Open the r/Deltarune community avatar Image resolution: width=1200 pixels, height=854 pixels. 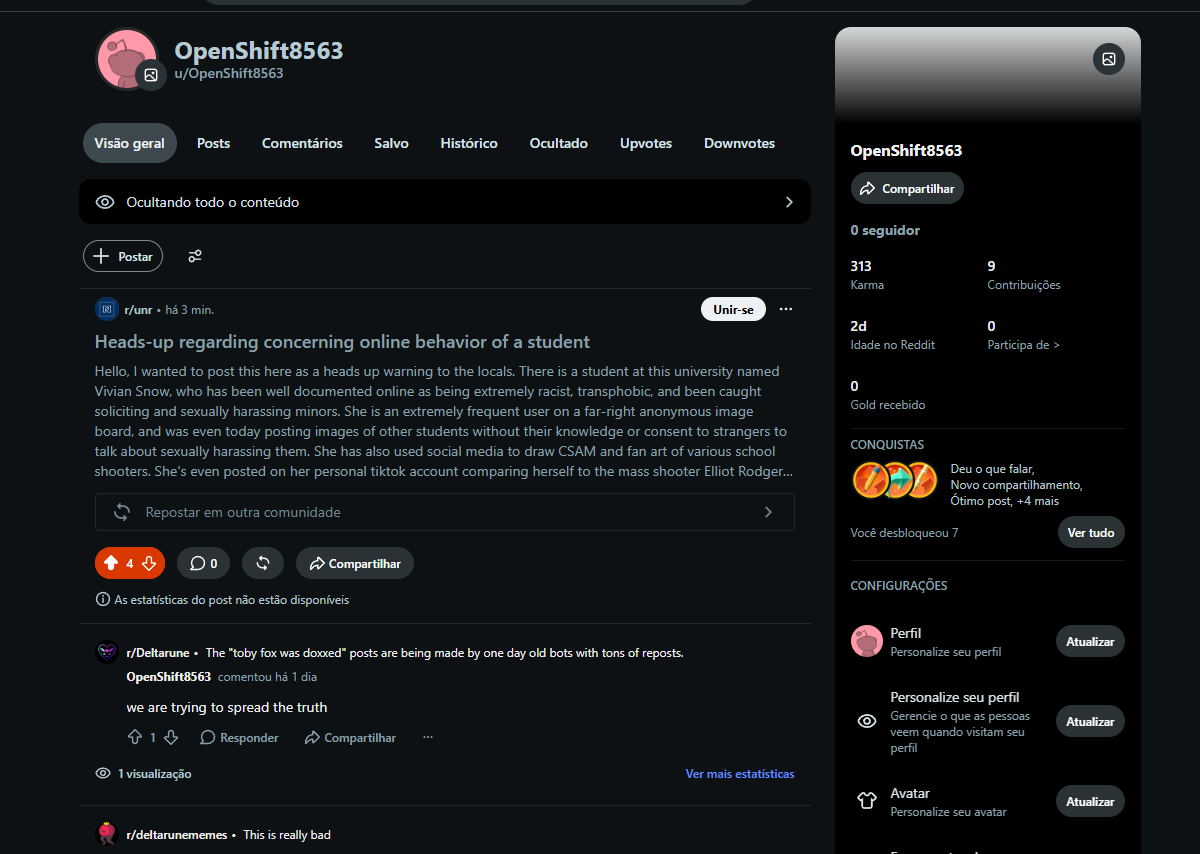[107, 652]
